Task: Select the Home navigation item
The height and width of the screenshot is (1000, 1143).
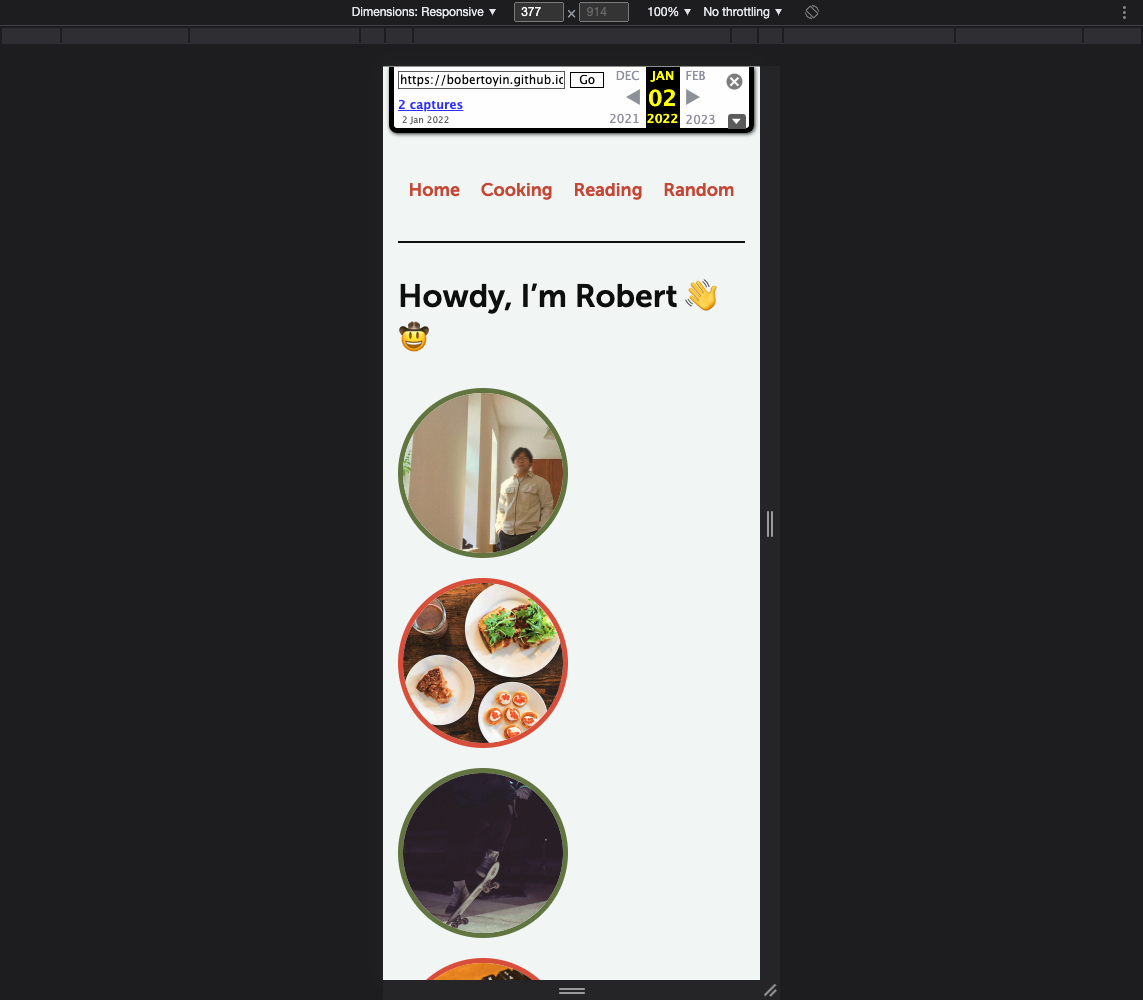Action: [x=434, y=190]
